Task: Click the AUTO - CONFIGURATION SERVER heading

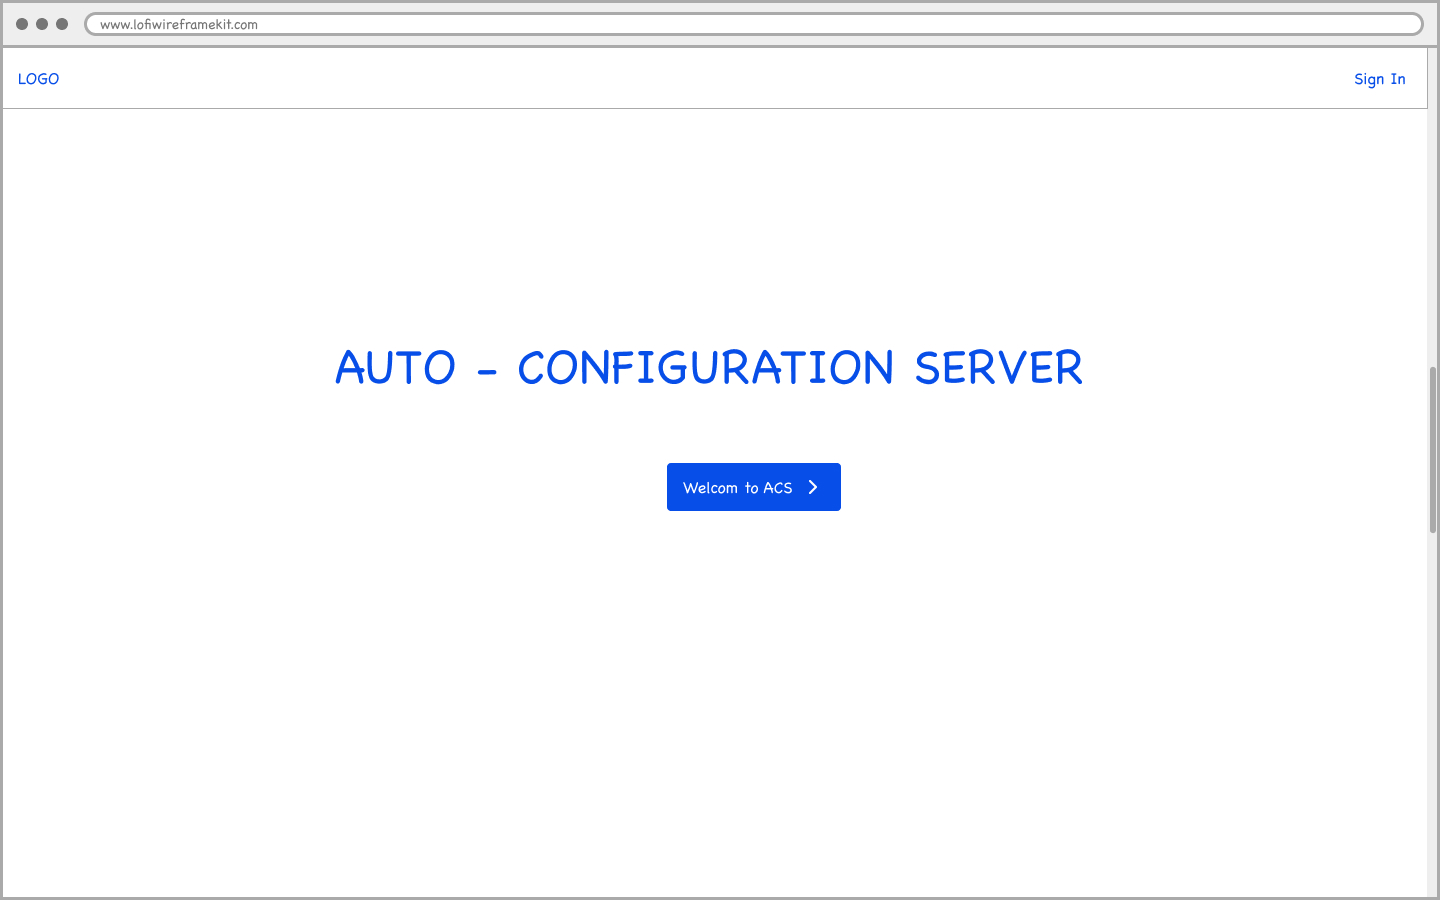Action: pyautogui.click(x=709, y=368)
